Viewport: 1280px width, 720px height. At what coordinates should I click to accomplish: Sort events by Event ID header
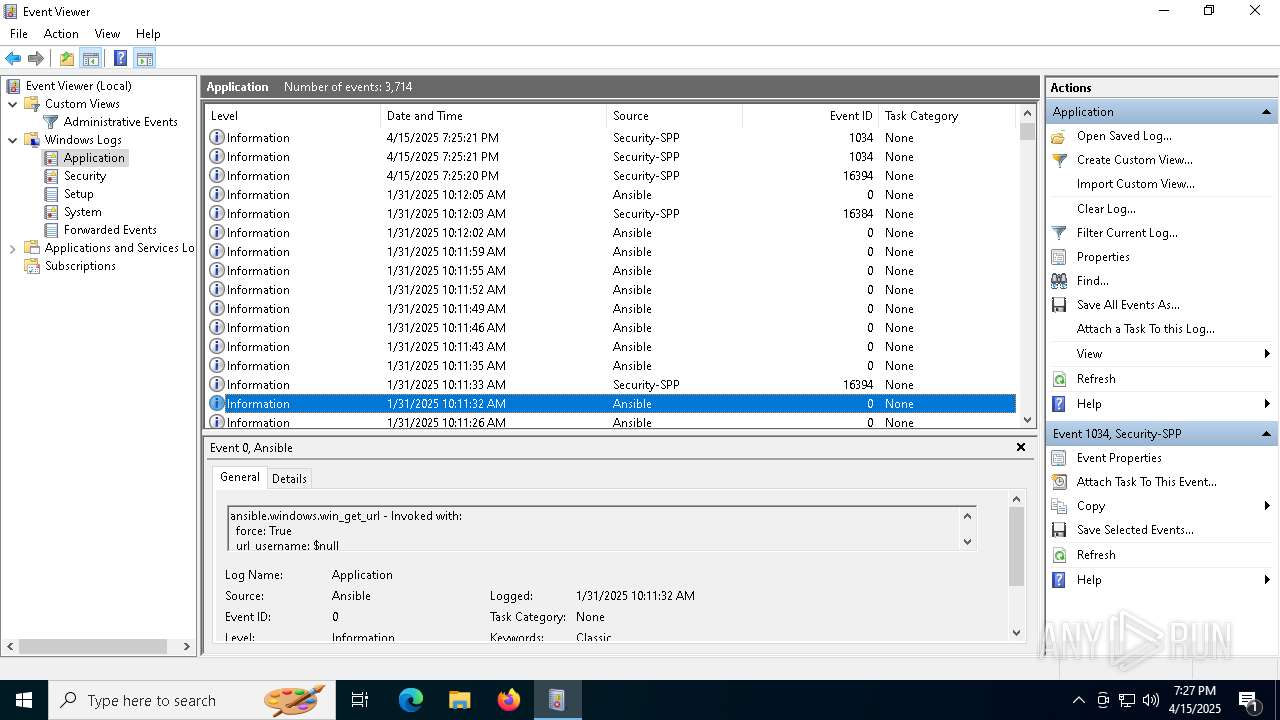point(811,116)
